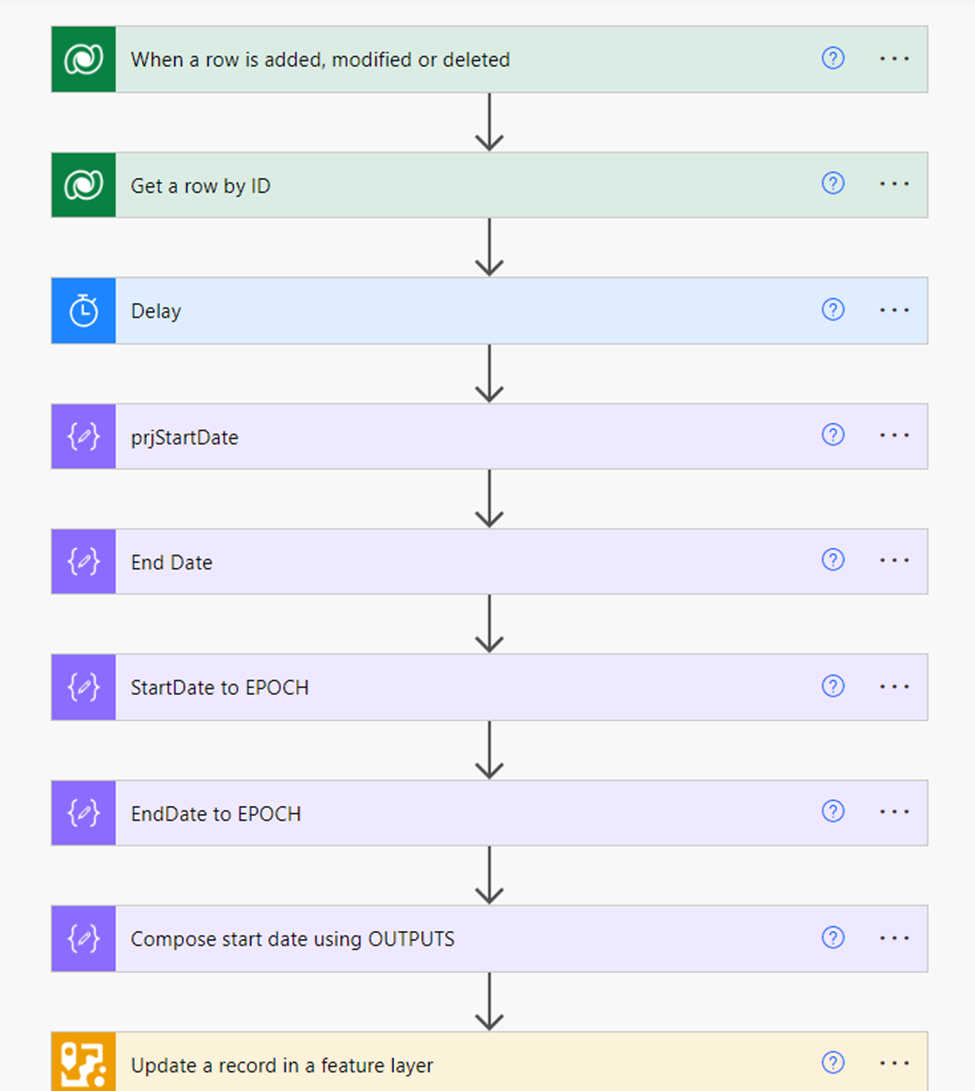Click the Compose icon on StartDate to EPOCH
Viewport: 975px width, 1091px height.
(83, 687)
